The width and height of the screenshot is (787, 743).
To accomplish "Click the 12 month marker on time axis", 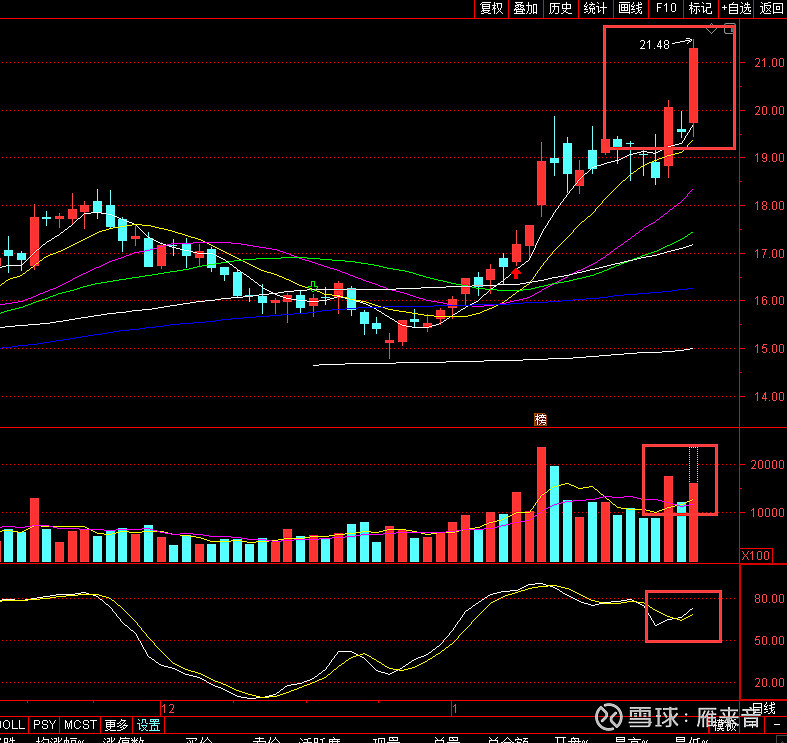I will 168,709.
